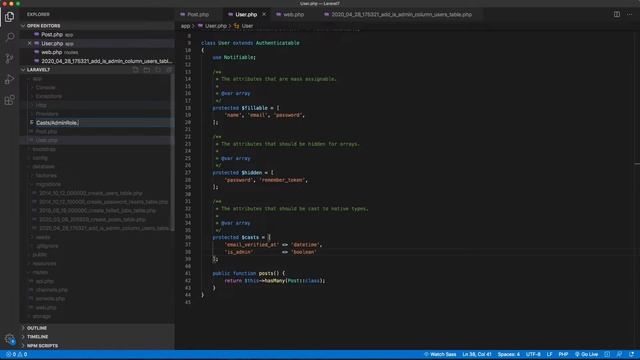Click the new file name input Casts/AdminRole
640x360 pixels.
103,123
